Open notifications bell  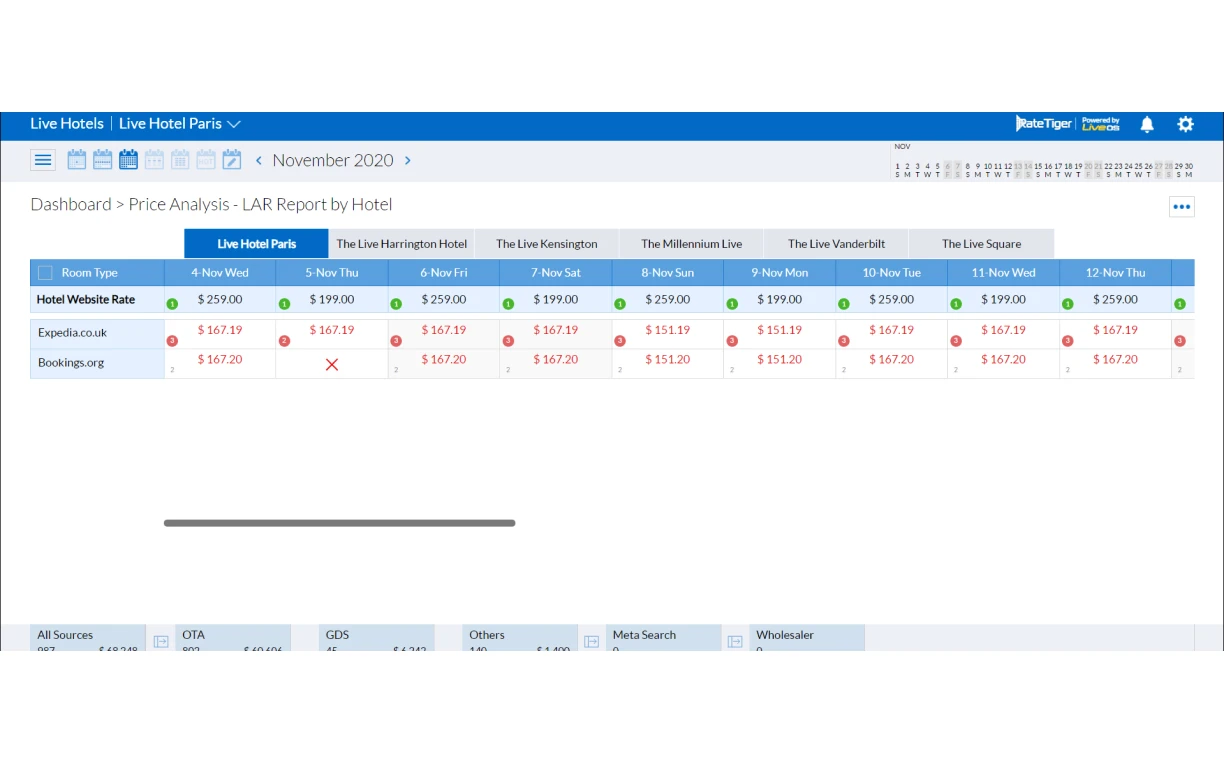tap(1147, 124)
